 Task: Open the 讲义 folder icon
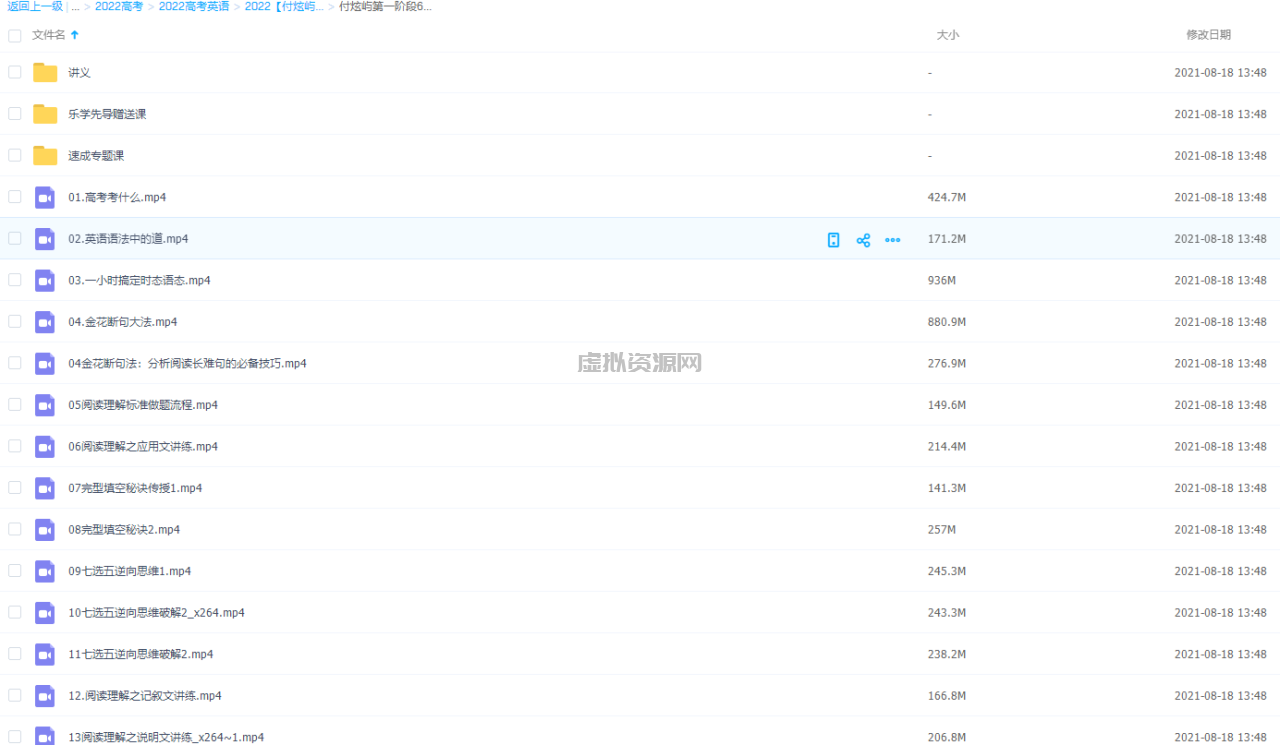click(45, 72)
